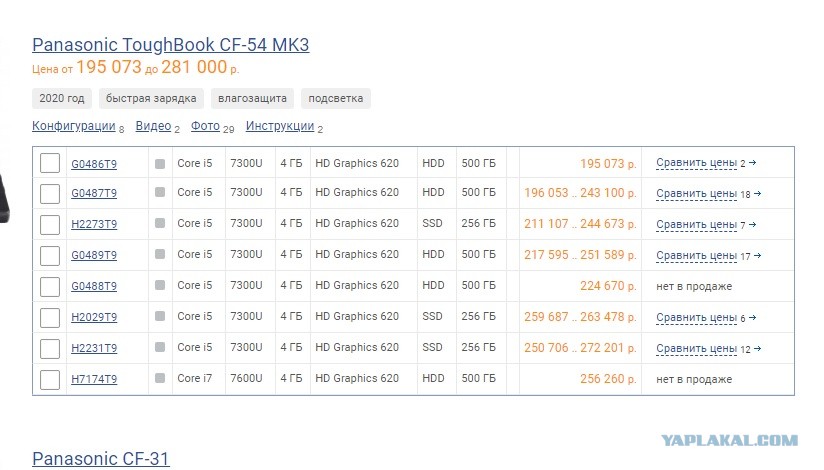Image resolution: width=824 pixels, height=470 pixels.
Task: Expand Сравнить цены 18 for G0487T9
Action: coord(708,193)
